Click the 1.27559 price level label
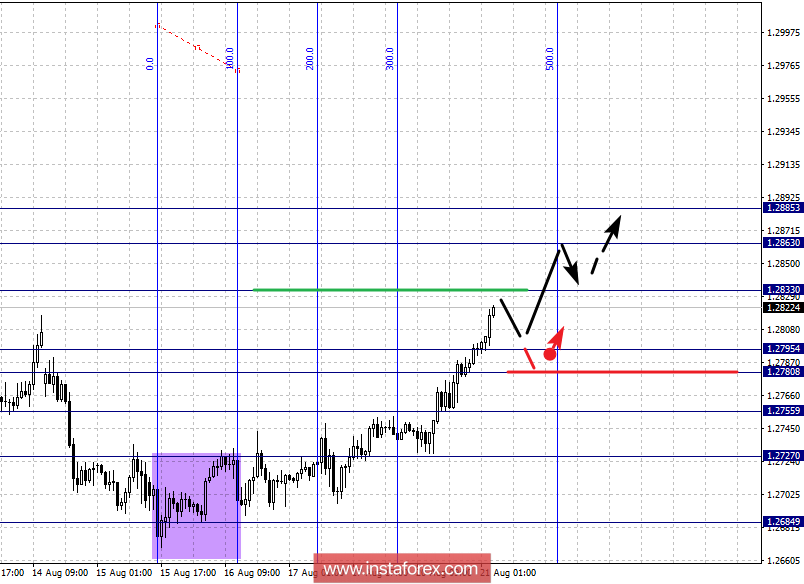This screenshot has height=584, width=804. 783,411
